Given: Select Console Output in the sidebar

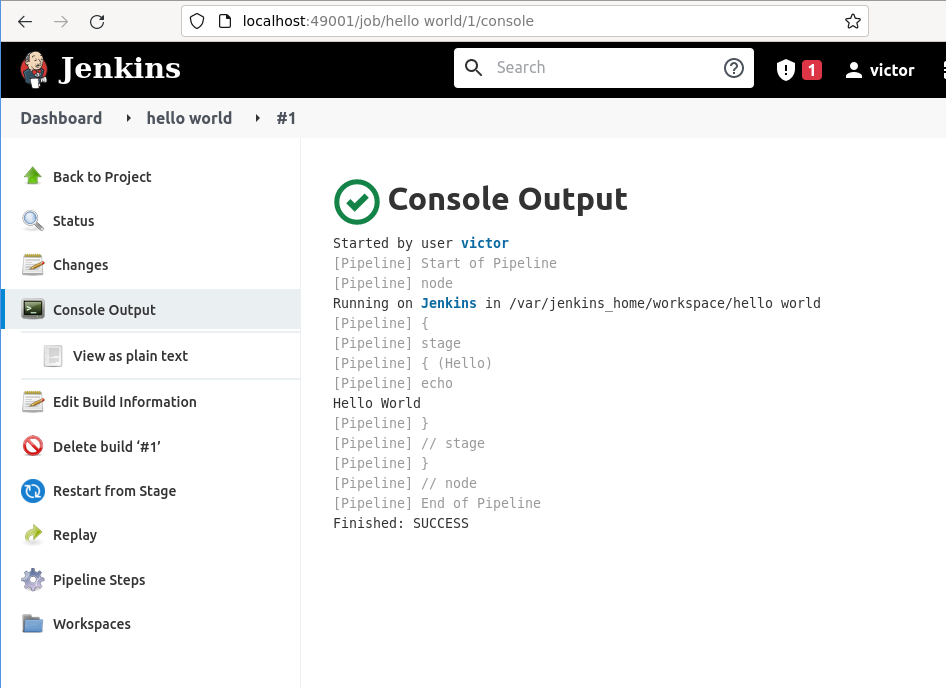Looking at the screenshot, I should tap(104, 310).
